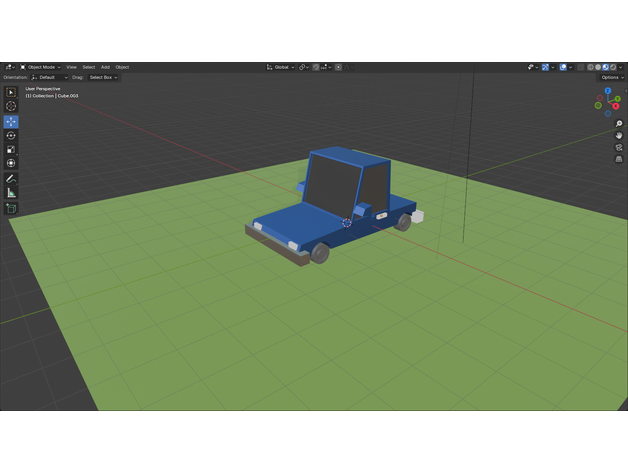Open the Drag Select Box dropdown
The height and width of the screenshot is (472, 628).
tap(103, 77)
